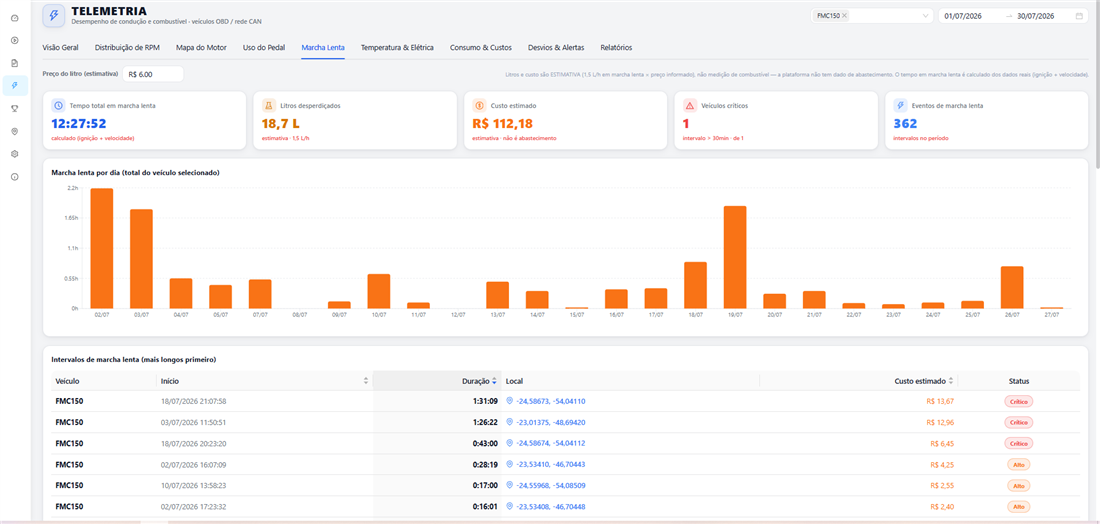Click the 19/07 bar in the chart
Screen dimensions: 1100x524
pyautogui.click(x=735, y=257)
